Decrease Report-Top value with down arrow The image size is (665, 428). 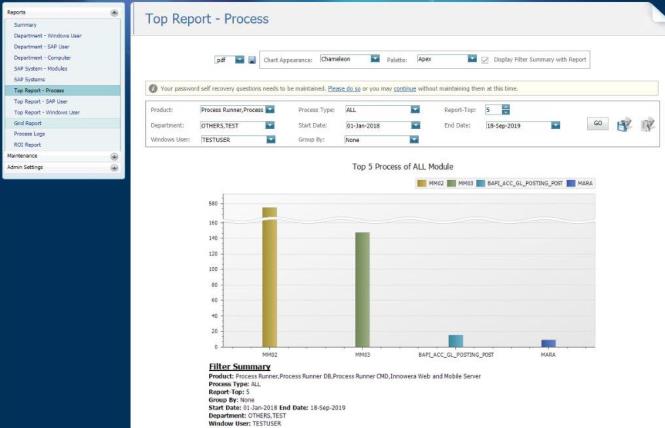tap(506, 112)
